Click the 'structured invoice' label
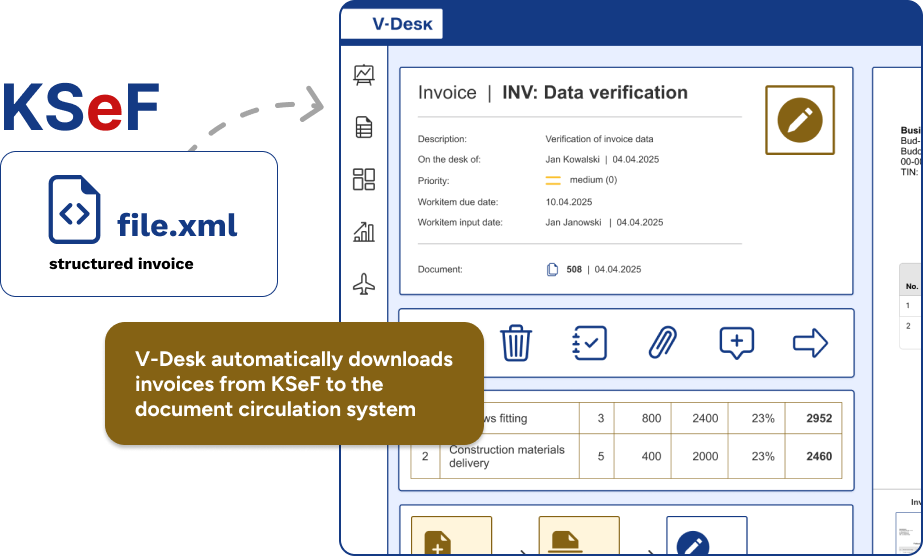Image resolution: width=923 pixels, height=556 pixels. tap(121, 264)
